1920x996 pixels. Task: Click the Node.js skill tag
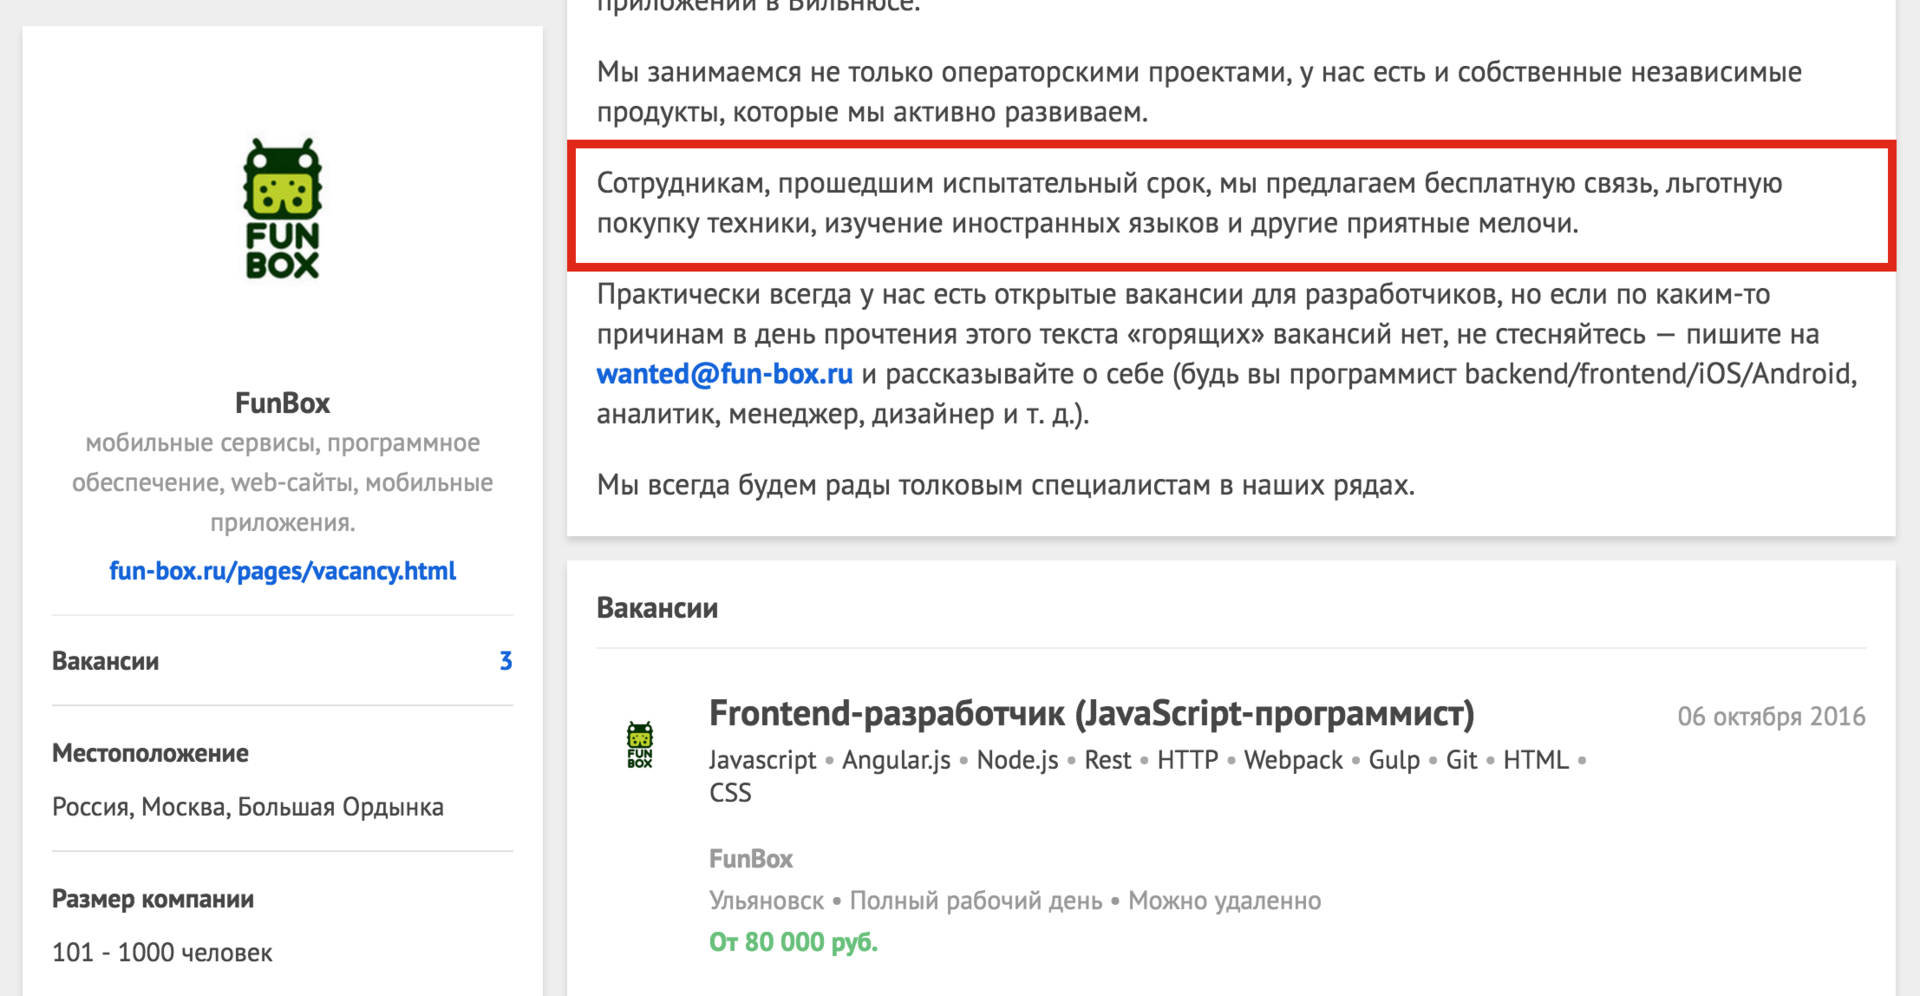pos(1016,760)
